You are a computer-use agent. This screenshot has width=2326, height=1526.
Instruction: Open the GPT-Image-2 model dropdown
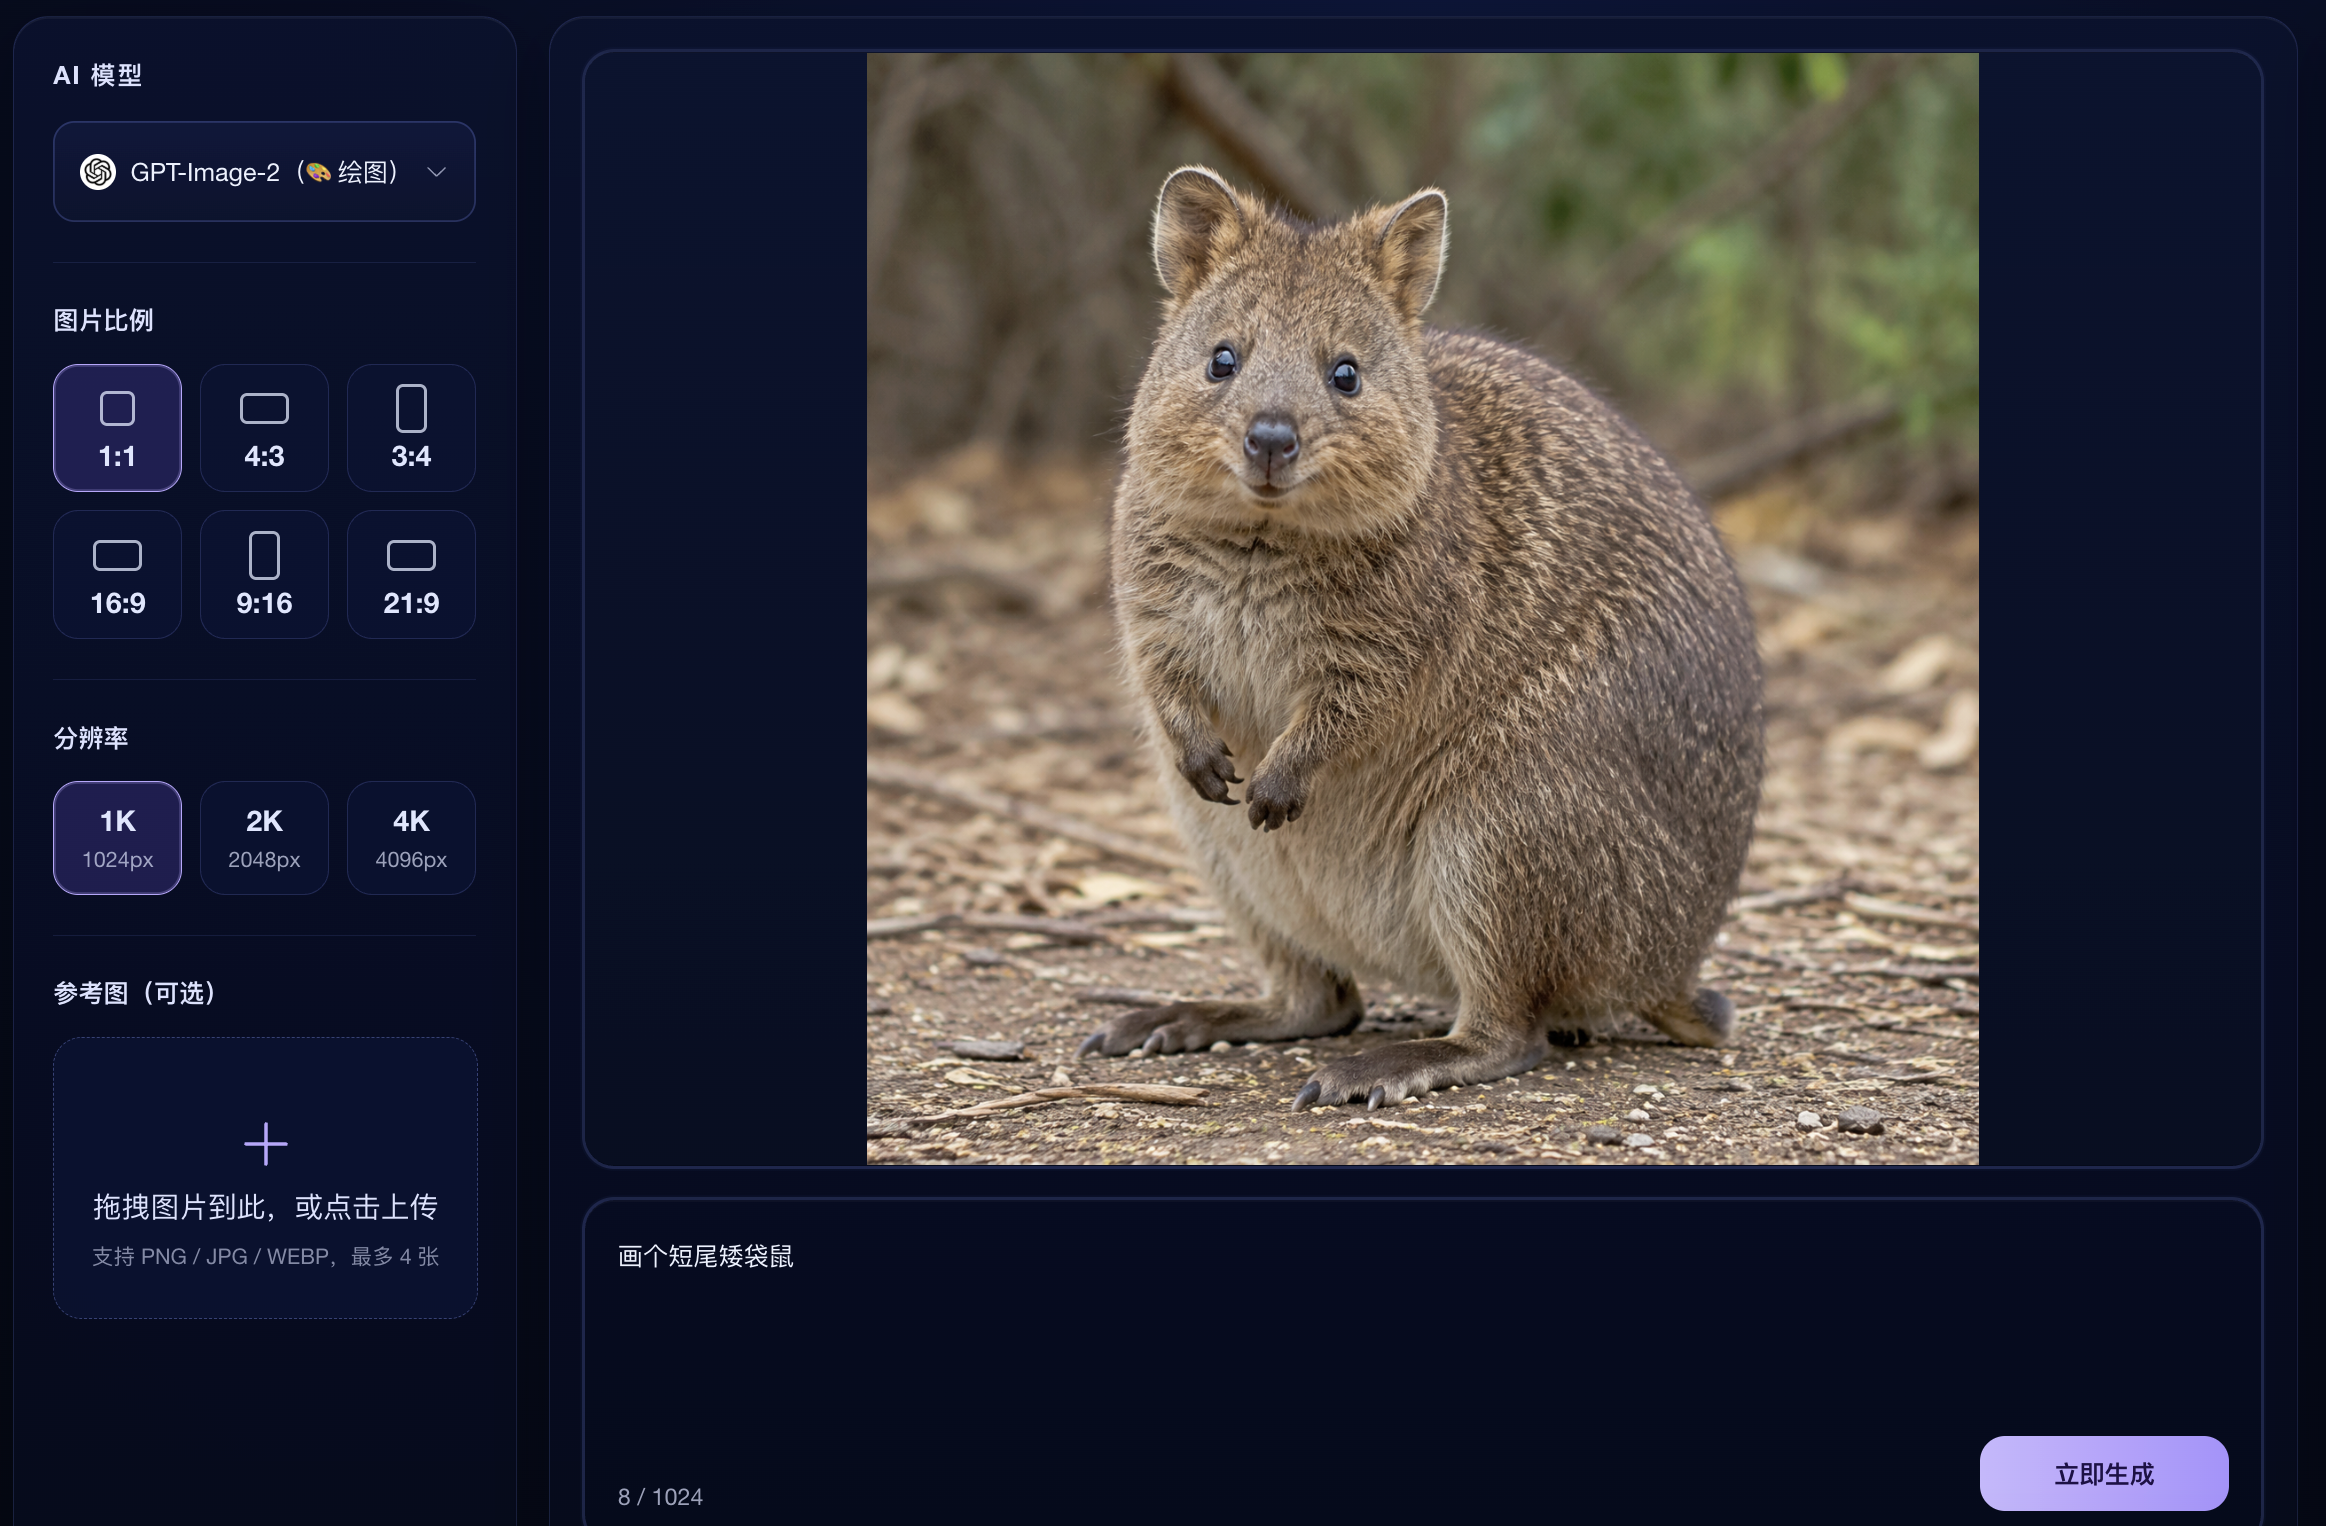[264, 172]
